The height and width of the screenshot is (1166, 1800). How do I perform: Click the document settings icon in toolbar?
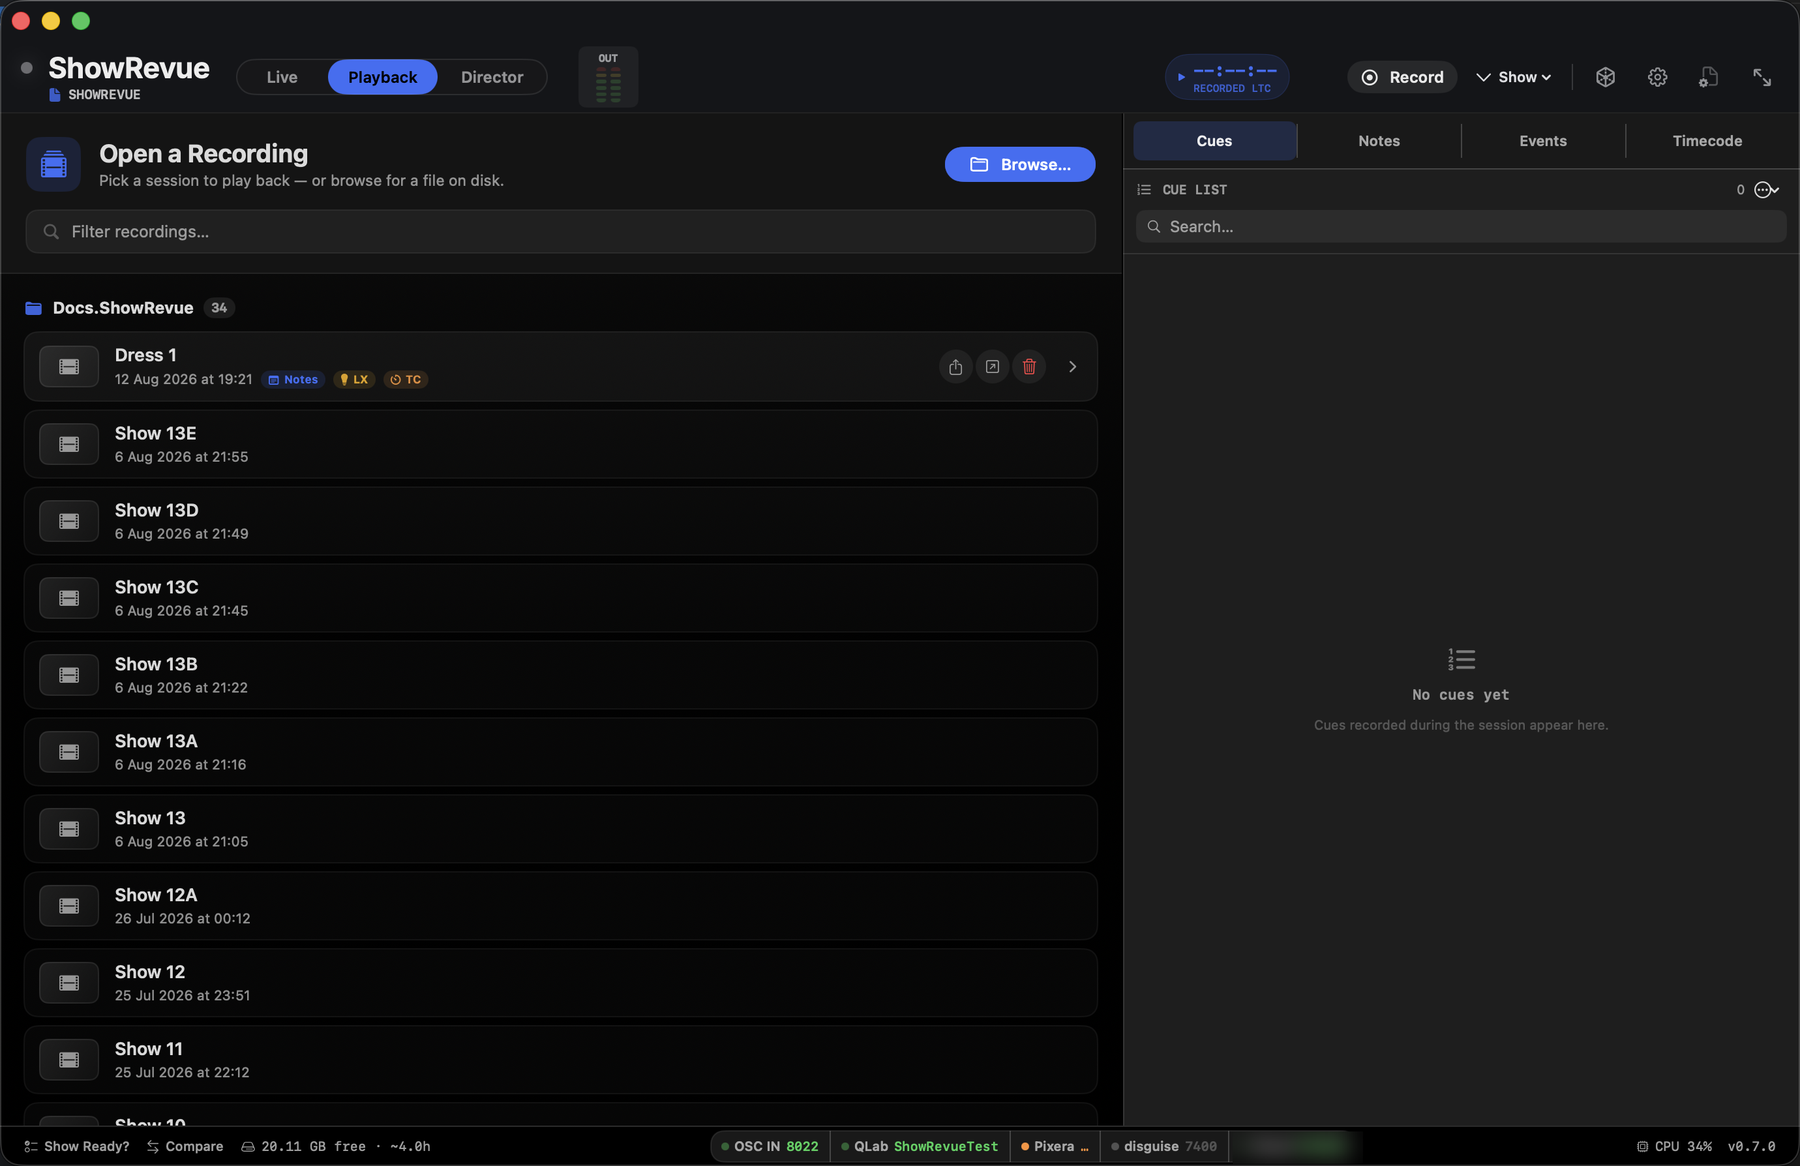click(1709, 77)
